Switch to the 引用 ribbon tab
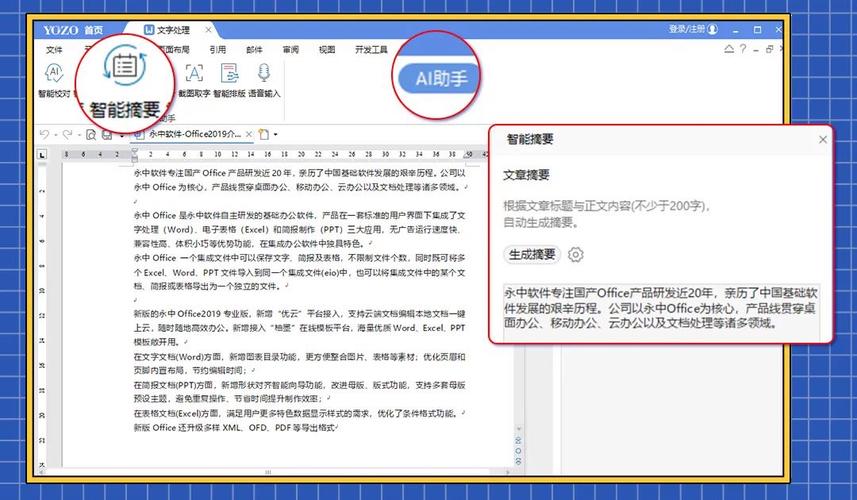Screen dimensions: 857x500 218,50
